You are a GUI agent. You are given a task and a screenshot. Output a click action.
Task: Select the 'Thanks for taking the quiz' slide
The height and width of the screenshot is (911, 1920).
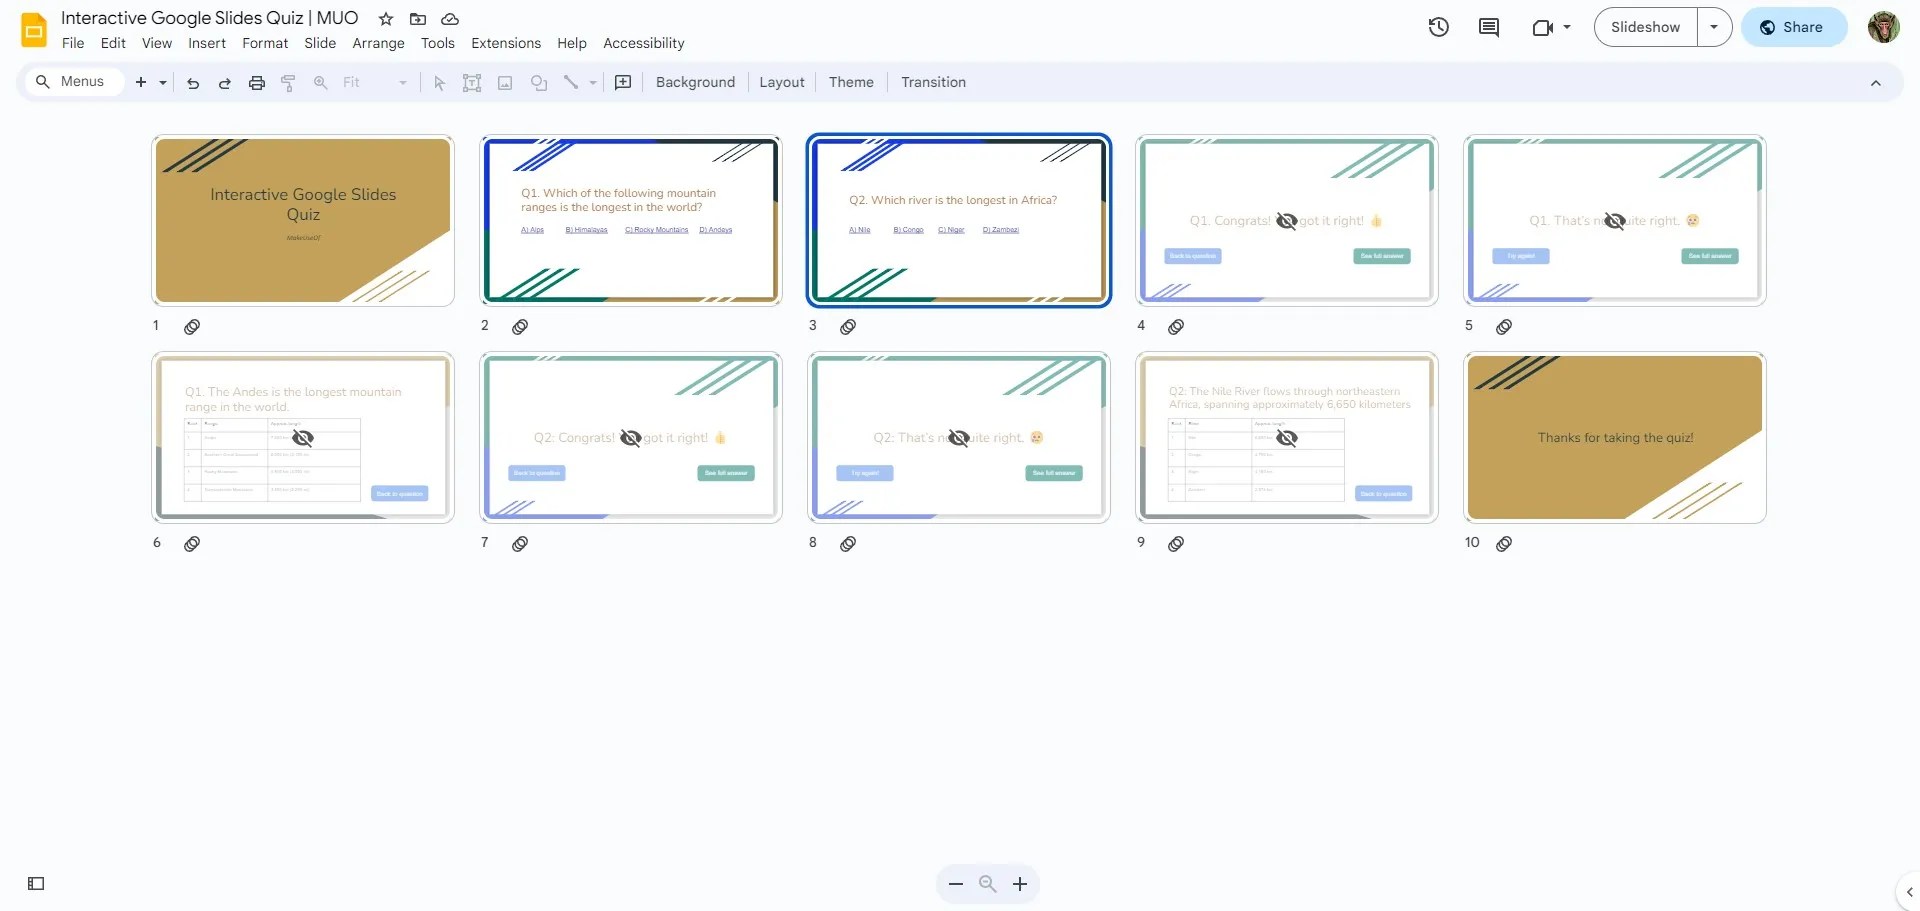point(1614,437)
